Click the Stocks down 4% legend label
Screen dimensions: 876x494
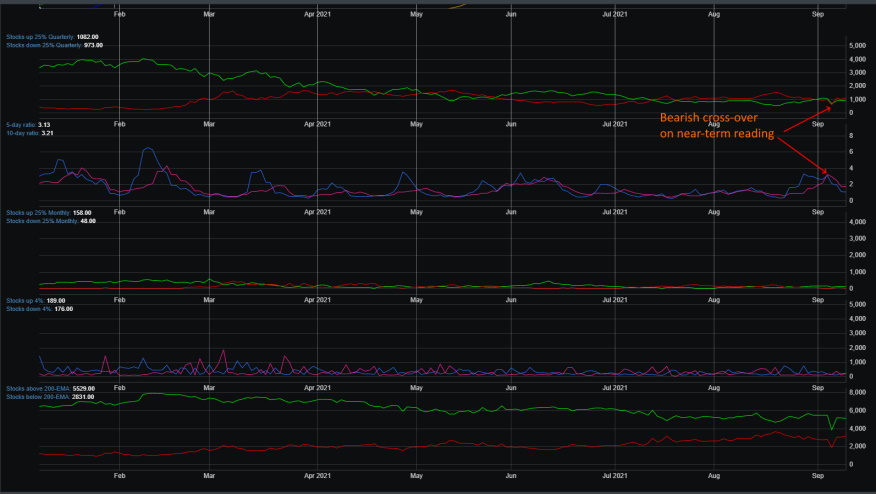(39, 309)
